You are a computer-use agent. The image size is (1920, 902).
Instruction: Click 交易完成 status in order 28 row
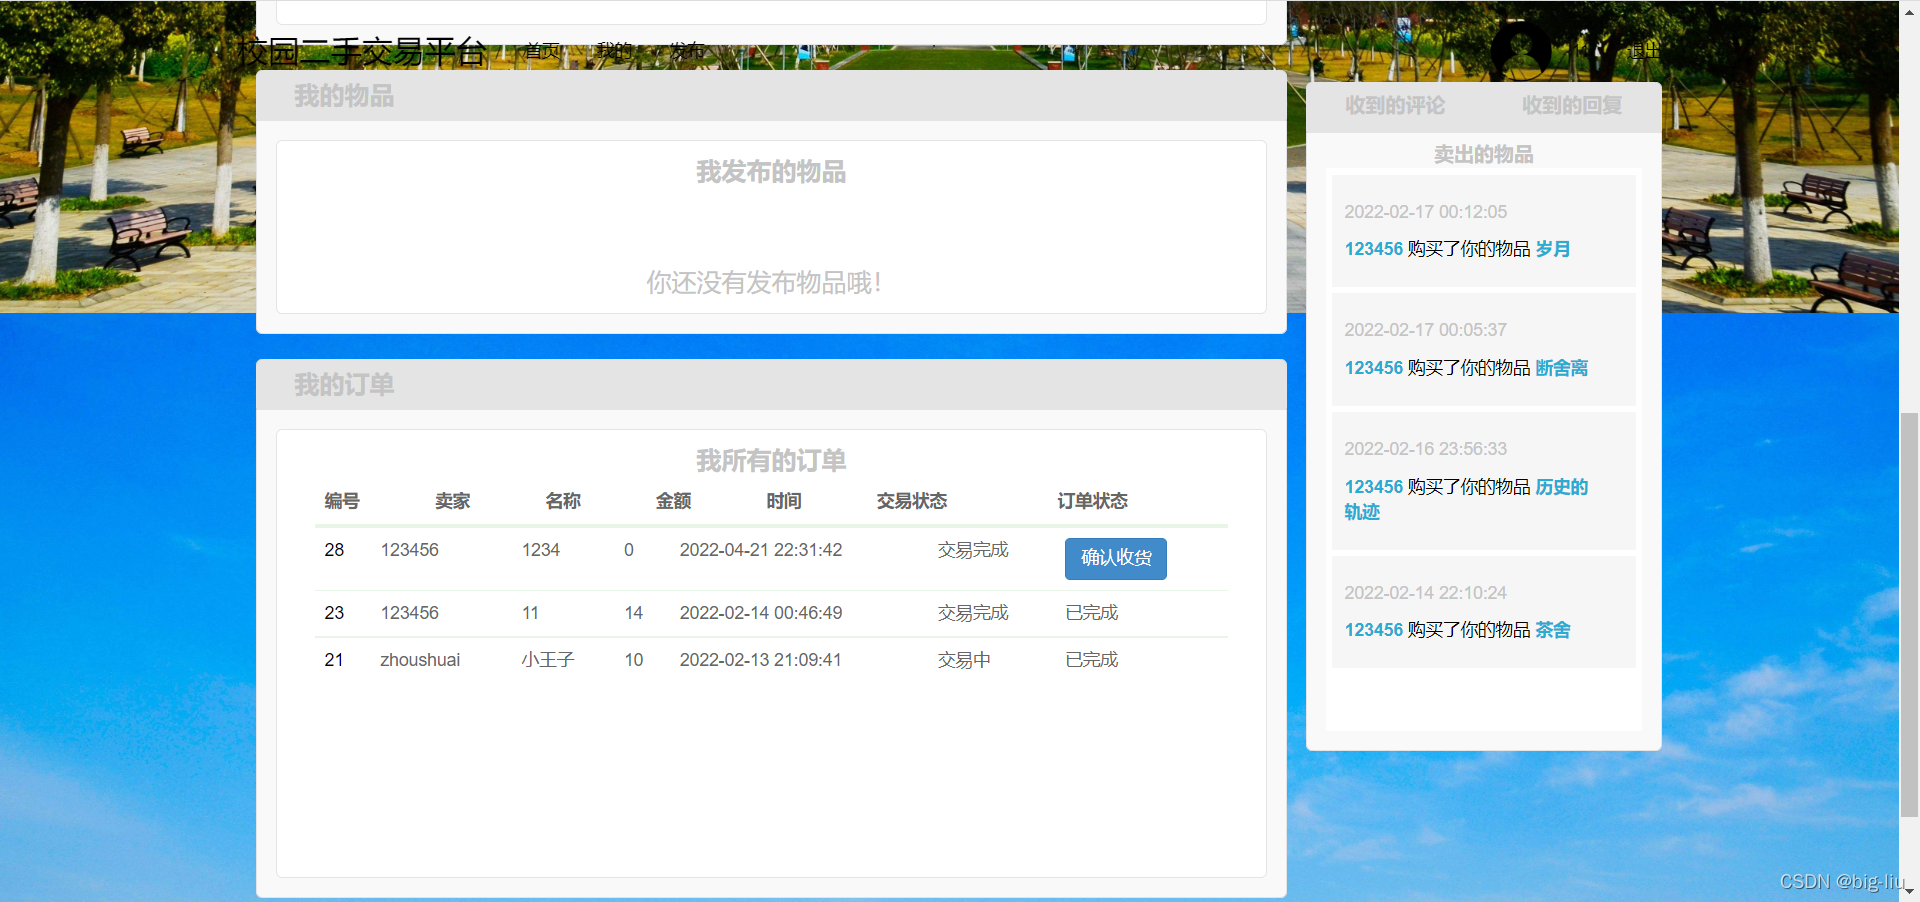(973, 550)
